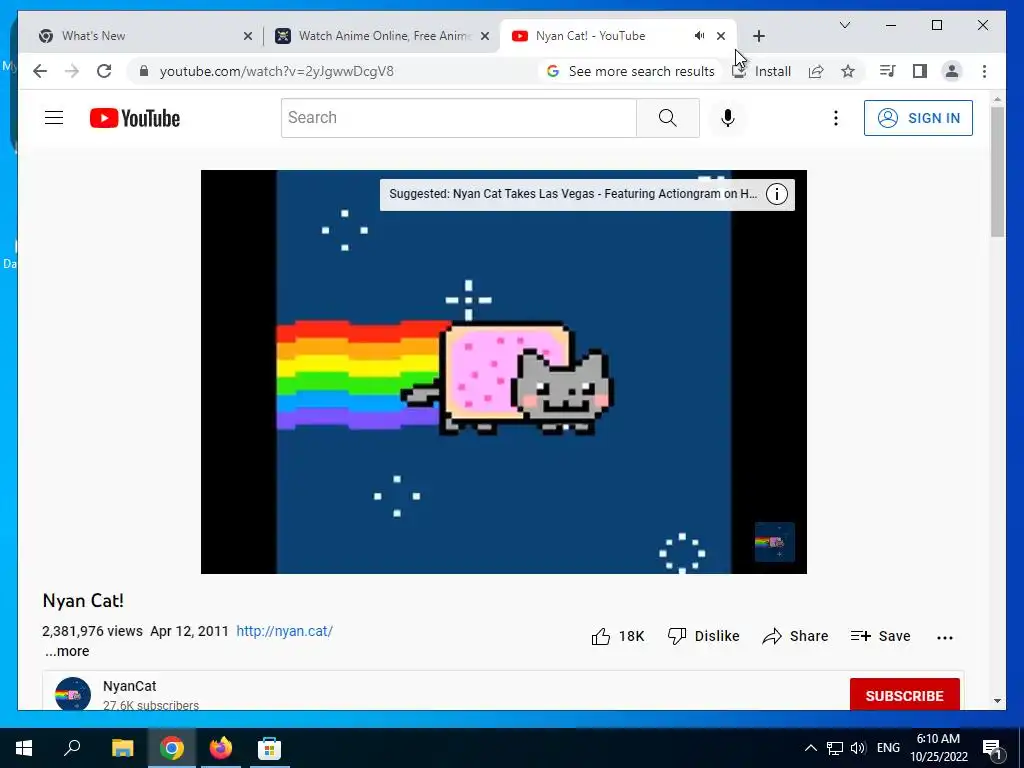Viewport: 1024px width, 768px height.
Task: Click the scrollbar down arrow
Action: 997,701
